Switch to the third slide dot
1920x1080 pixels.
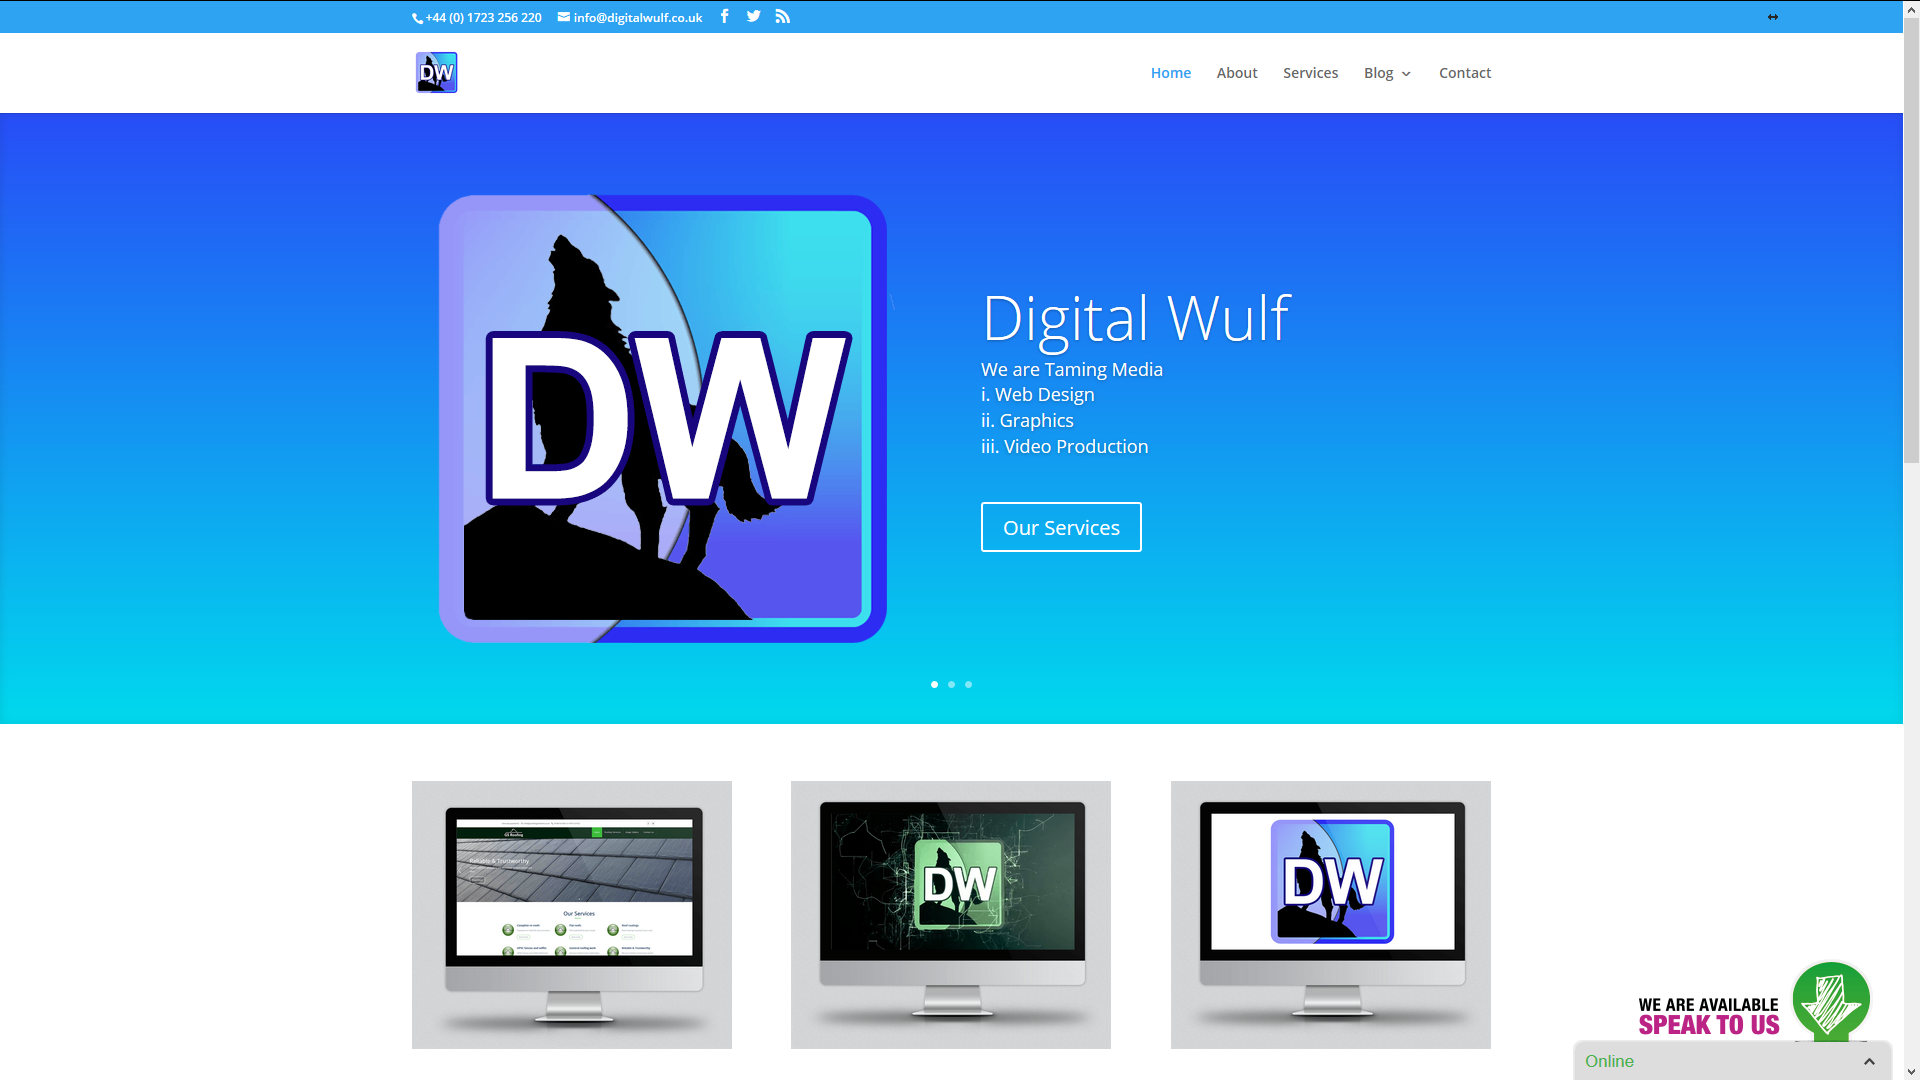(x=968, y=684)
